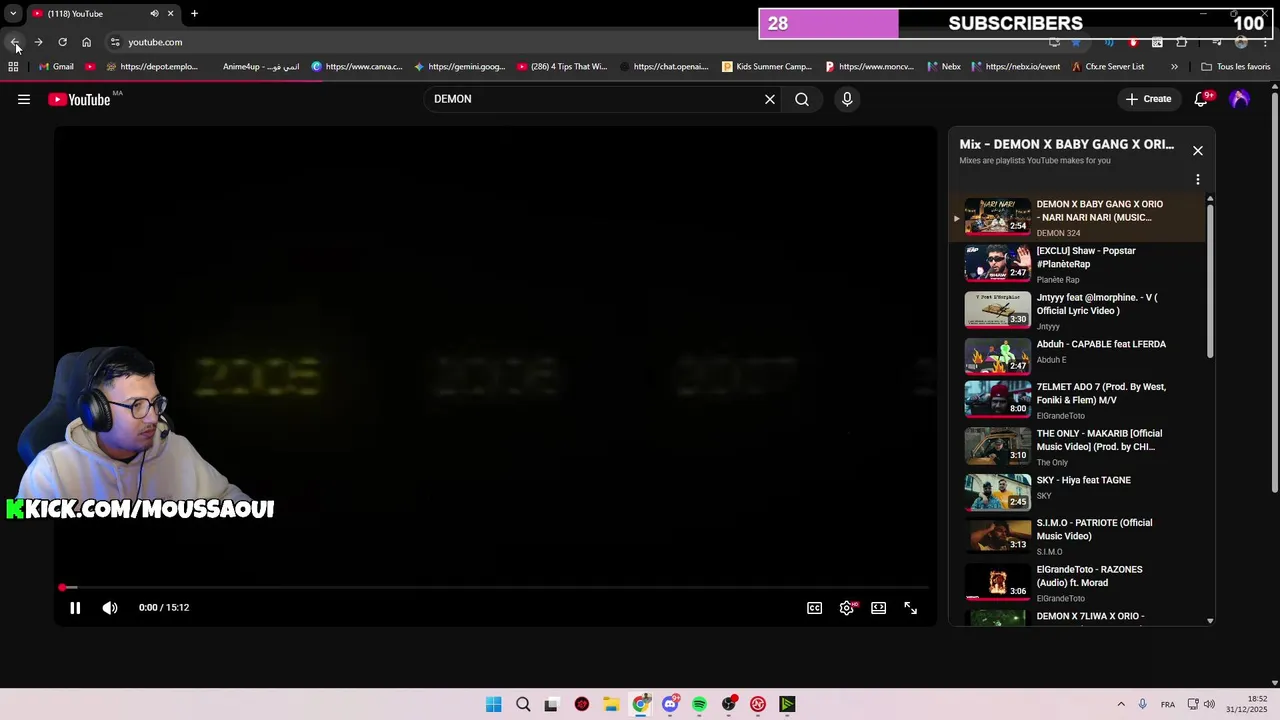Open the YouTube guide hamburger menu

(24, 99)
